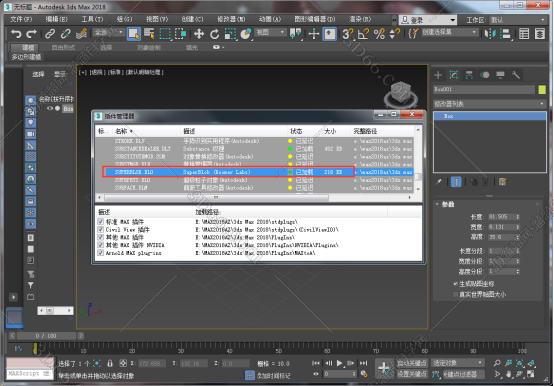Click the Box001 object color swatch

tap(542, 90)
